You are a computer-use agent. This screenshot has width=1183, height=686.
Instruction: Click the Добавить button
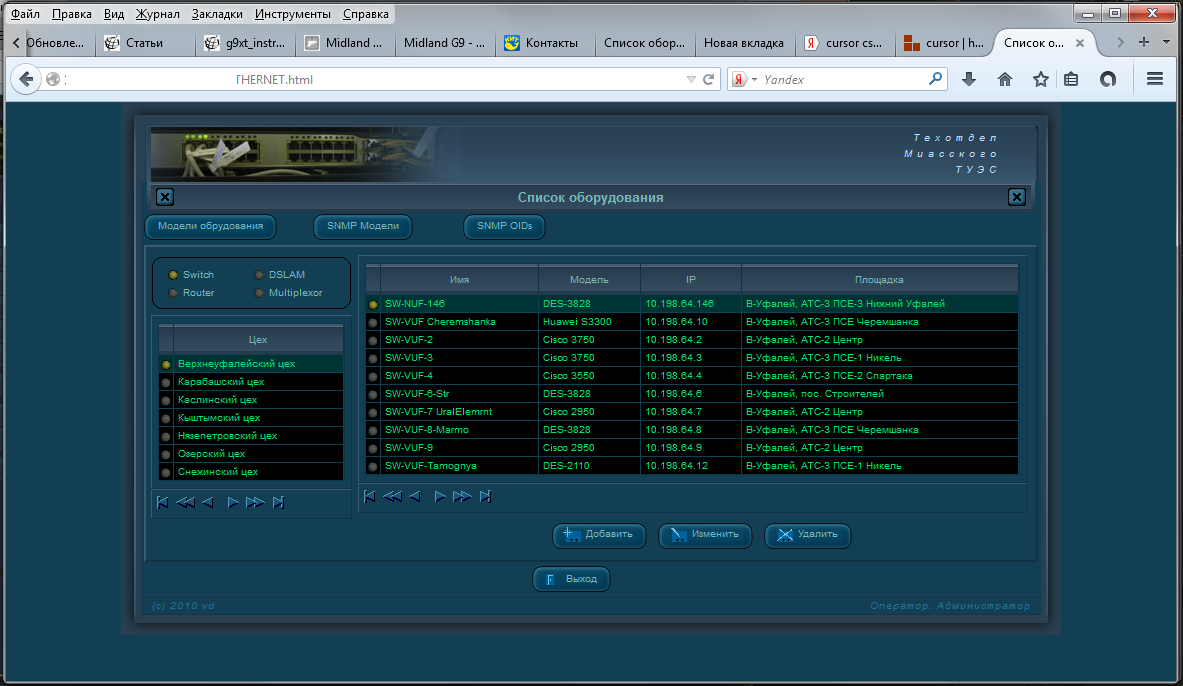pyautogui.click(x=599, y=535)
